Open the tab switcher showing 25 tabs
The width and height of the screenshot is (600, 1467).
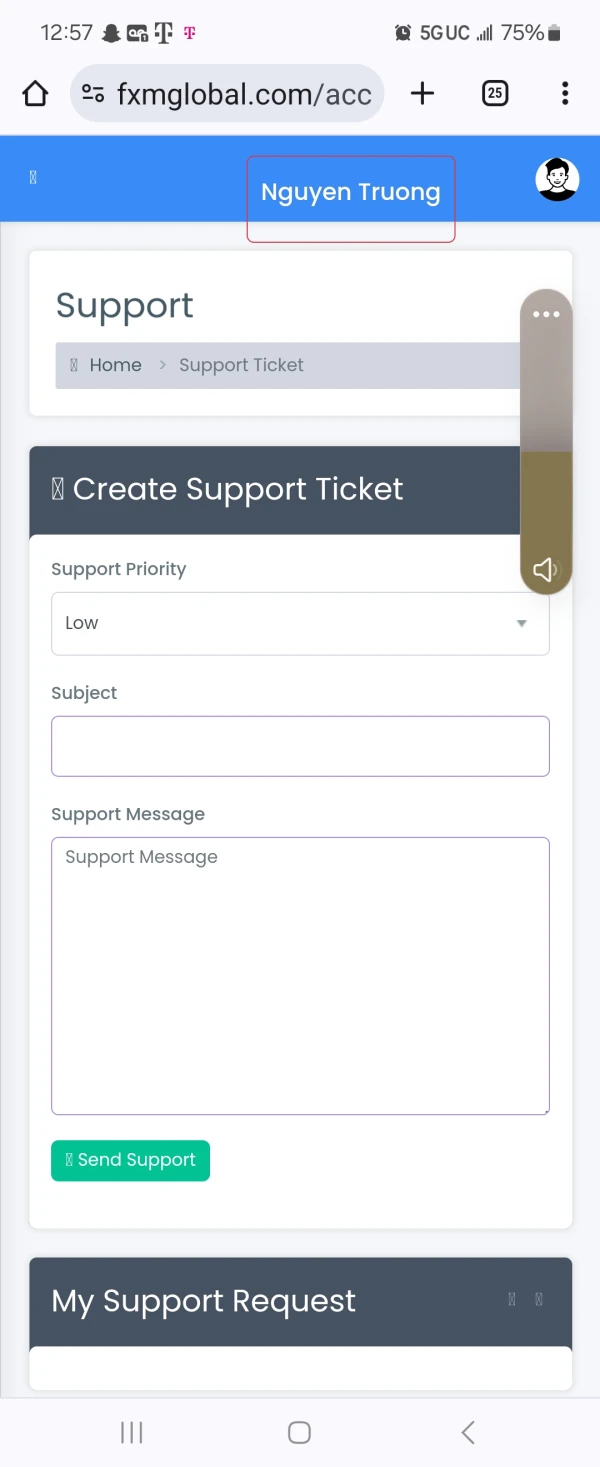point(495,94)
